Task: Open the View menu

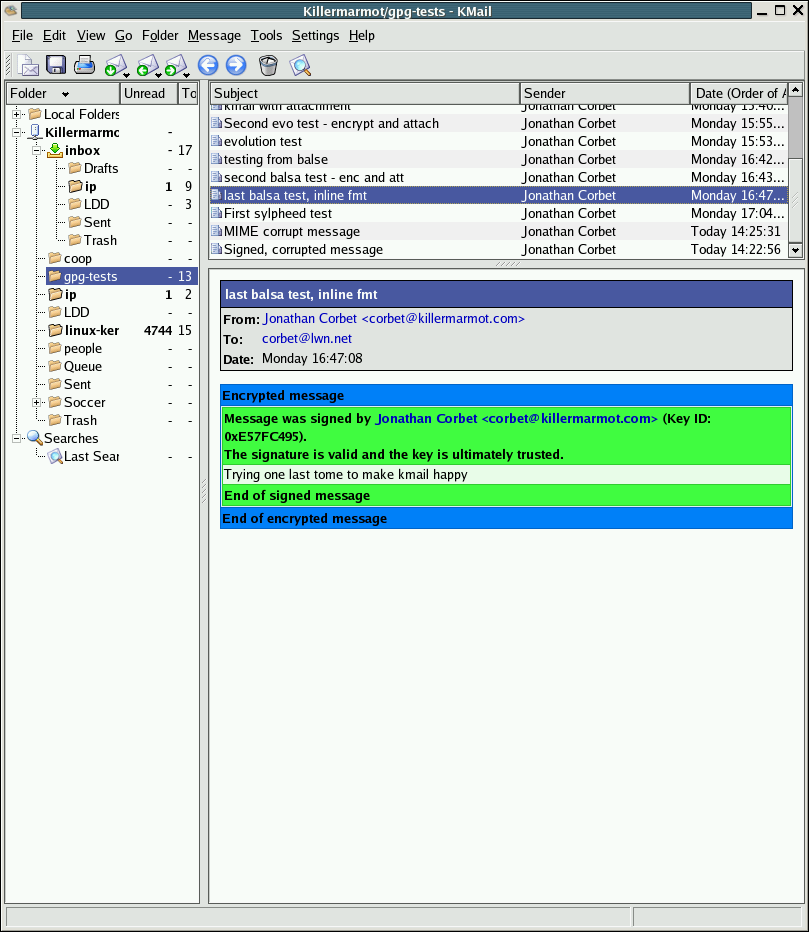Action: click(x=91, y=36)
